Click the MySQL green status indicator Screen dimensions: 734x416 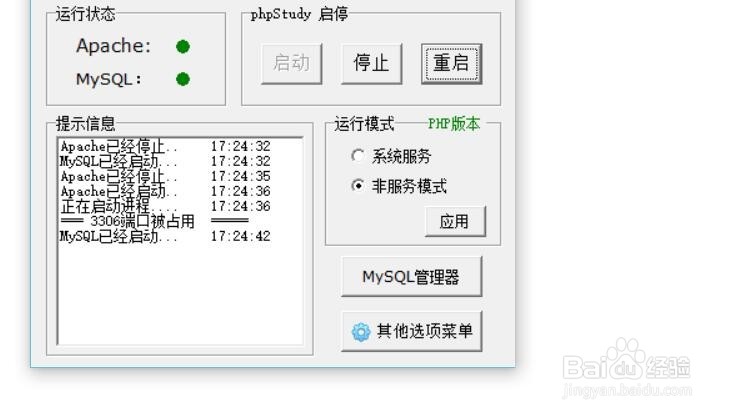click(x=183, y=79)
